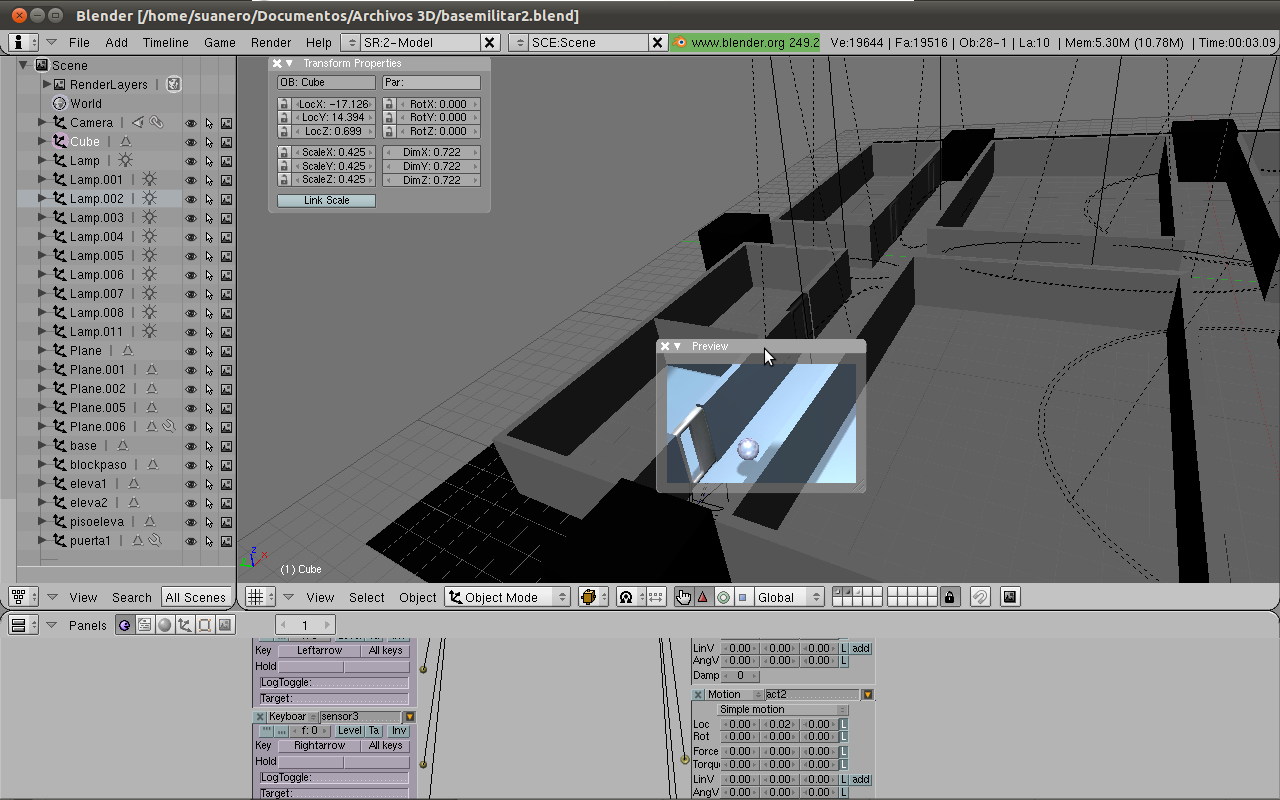Toggle the LocX lock in Transform Properties
Viewport: 1280px width, 800px height.
coord(284,104)
